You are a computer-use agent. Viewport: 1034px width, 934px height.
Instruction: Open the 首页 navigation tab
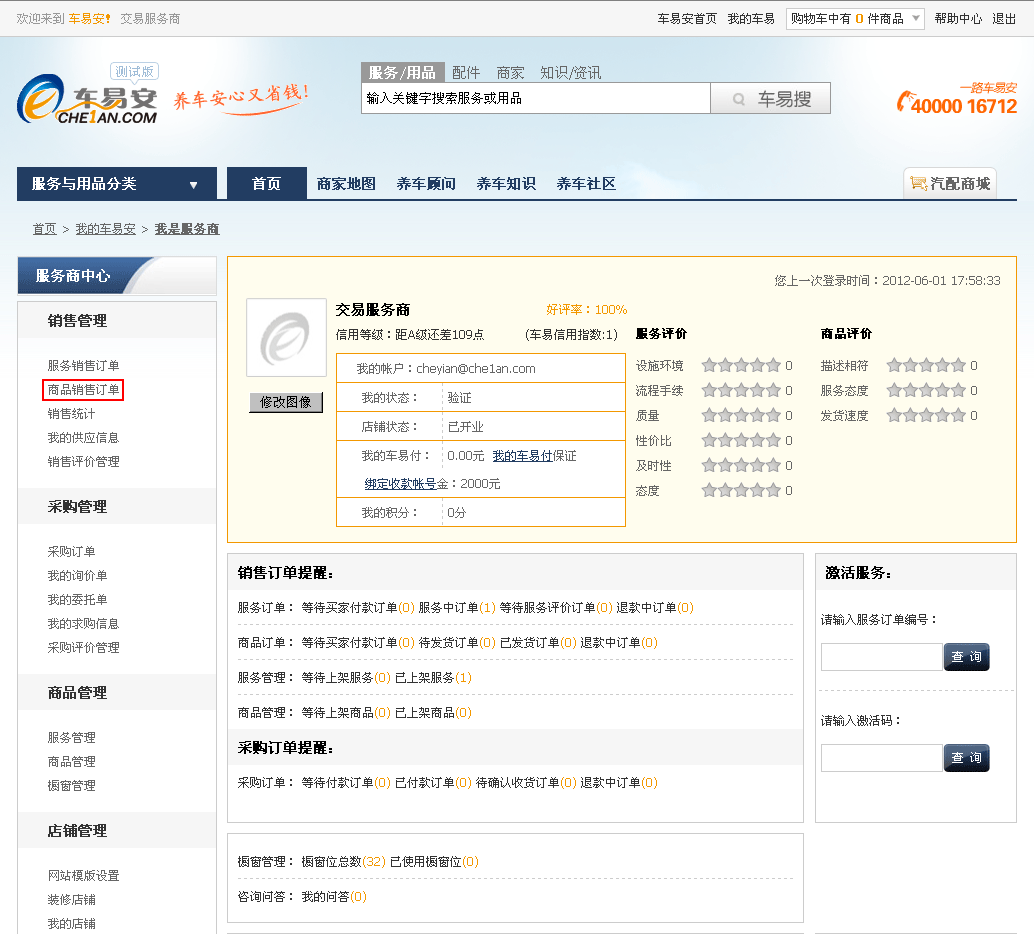pos(266,183)
